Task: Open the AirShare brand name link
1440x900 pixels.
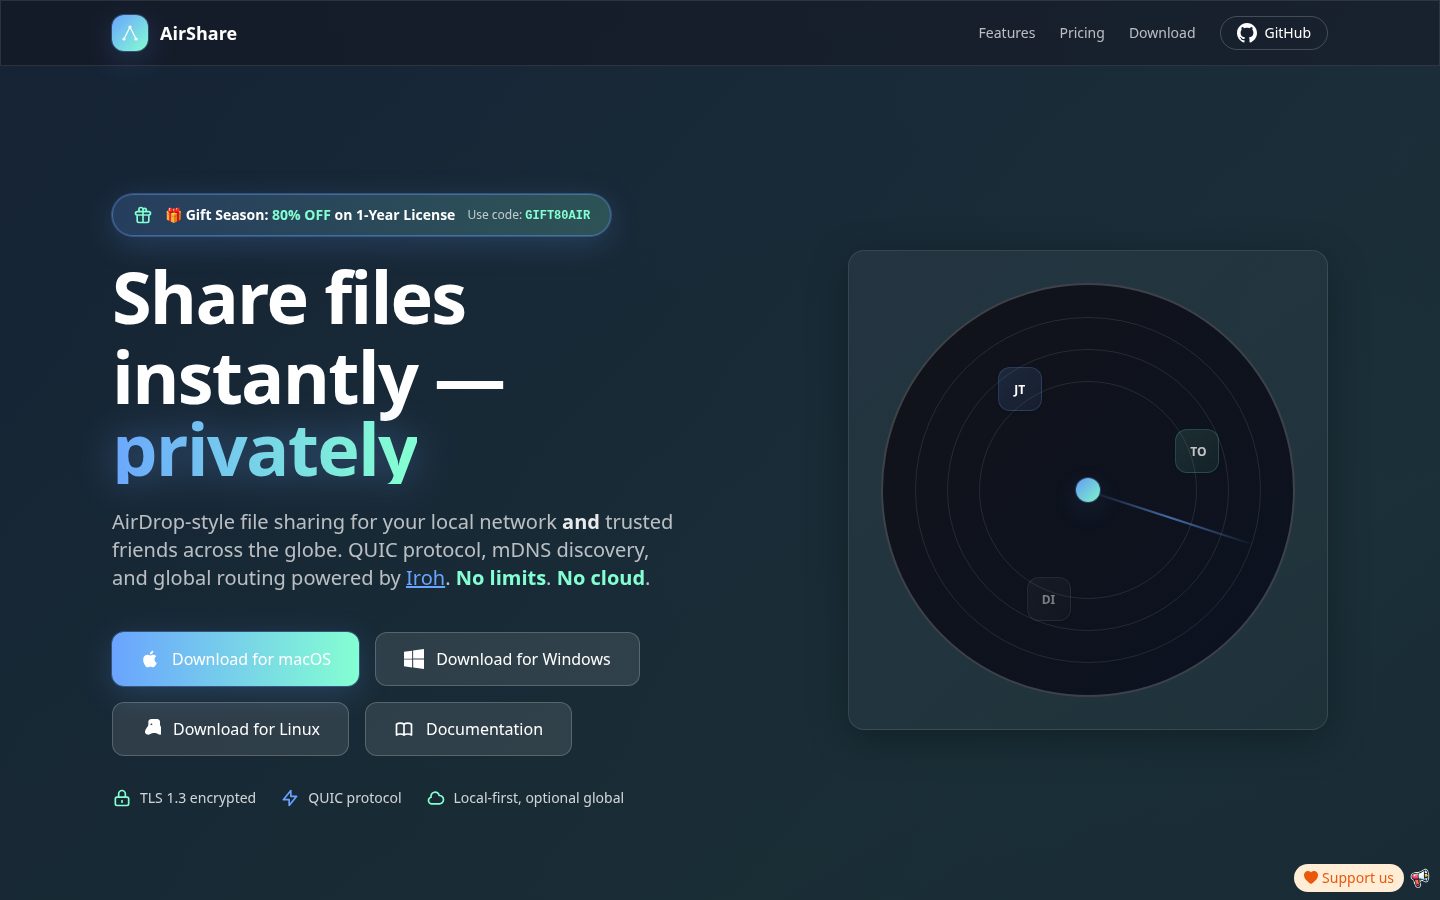Action: click(x=198, y=33)
